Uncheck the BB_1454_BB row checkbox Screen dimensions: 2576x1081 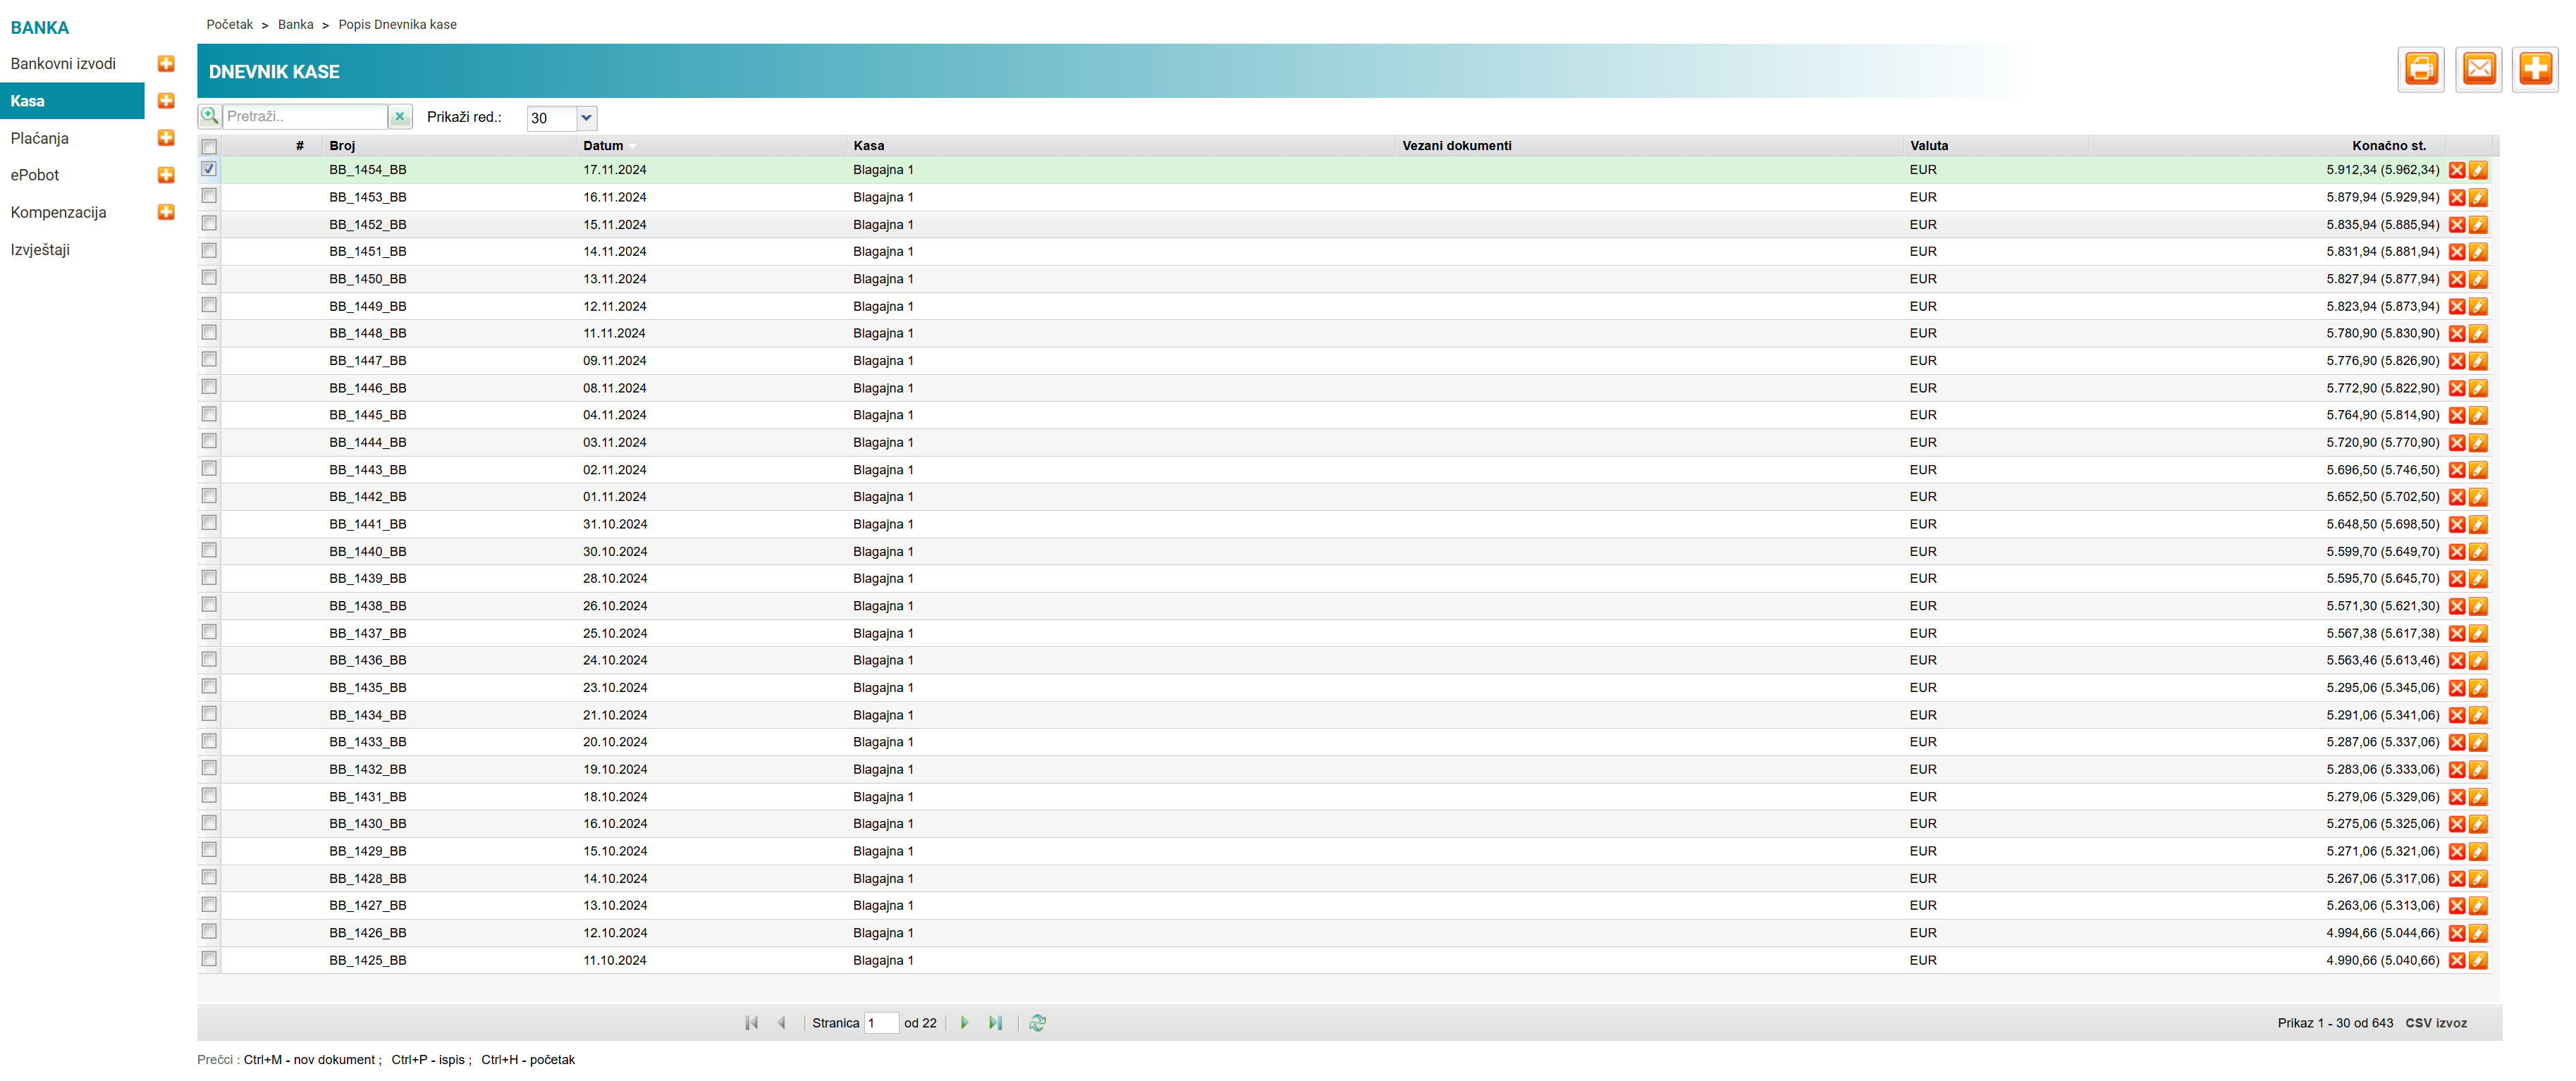(x=209, y=169)
